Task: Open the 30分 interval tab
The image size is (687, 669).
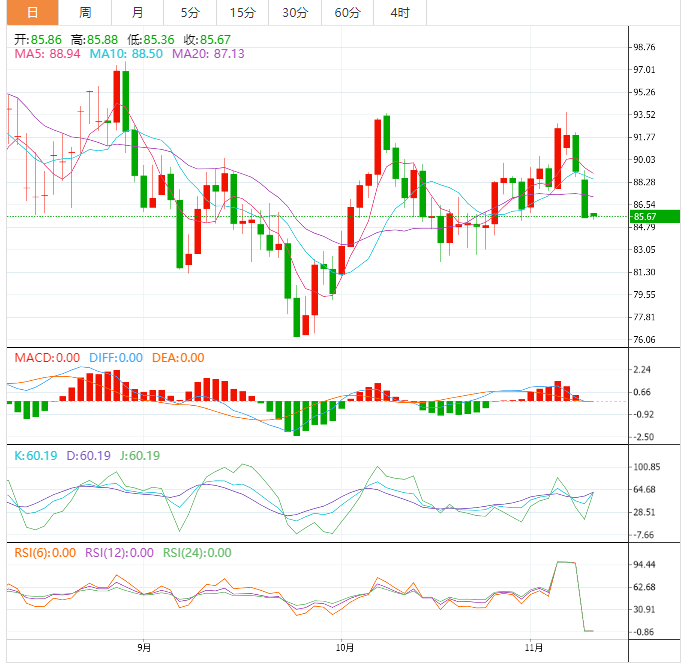Action: [295, 13]
